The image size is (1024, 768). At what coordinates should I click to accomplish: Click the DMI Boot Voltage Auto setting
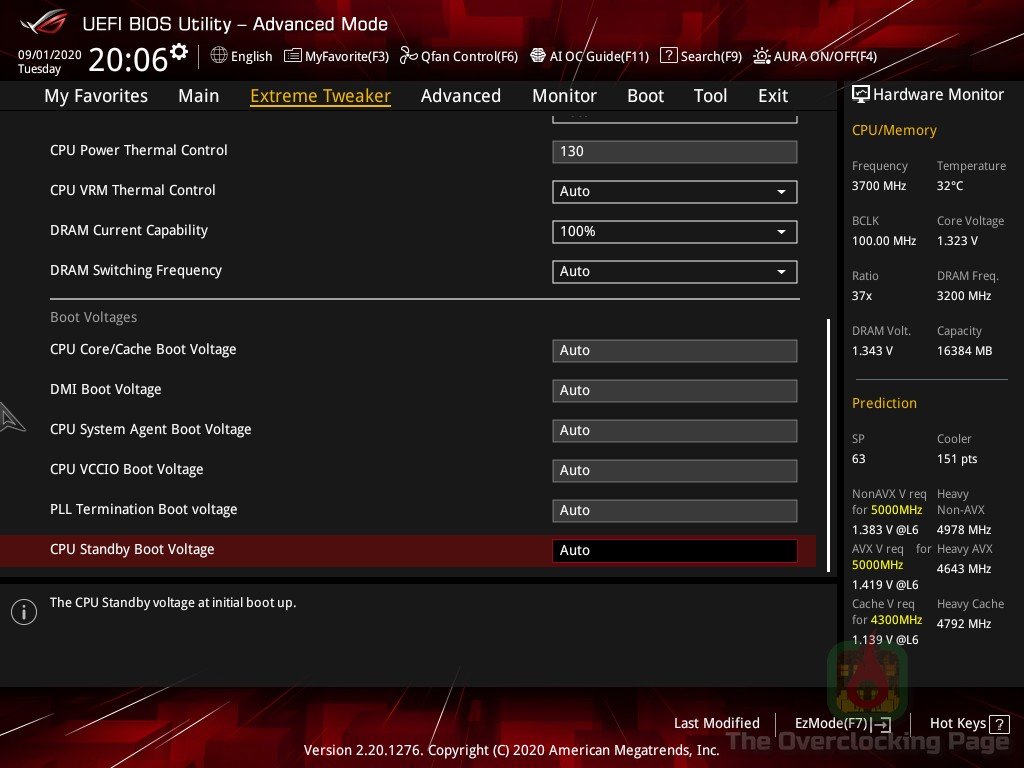point(674,390)
